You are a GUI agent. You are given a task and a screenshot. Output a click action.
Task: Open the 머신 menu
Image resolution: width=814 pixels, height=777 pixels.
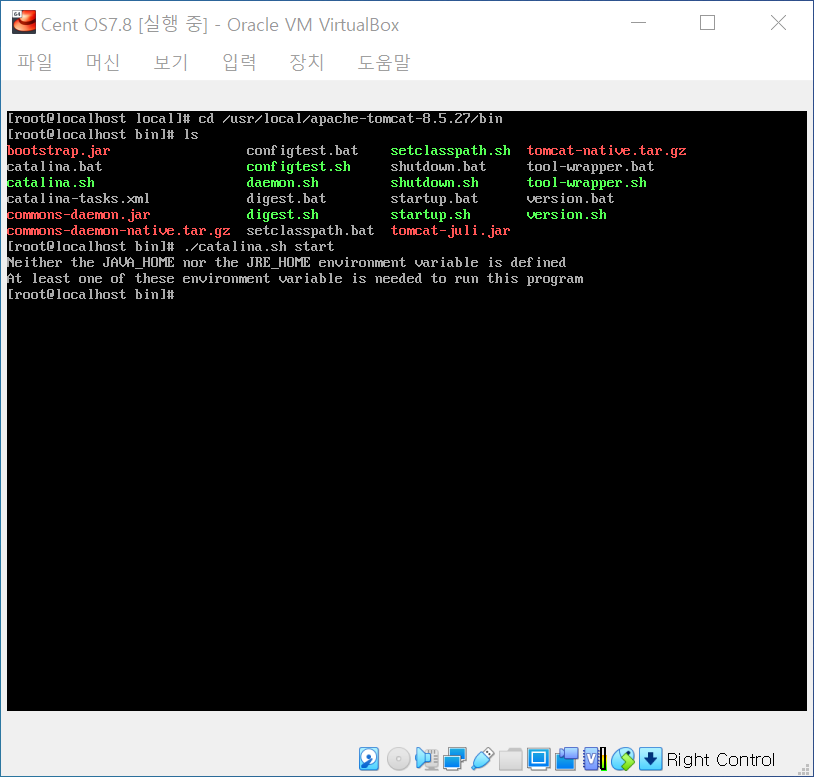[x=103, y=62]
